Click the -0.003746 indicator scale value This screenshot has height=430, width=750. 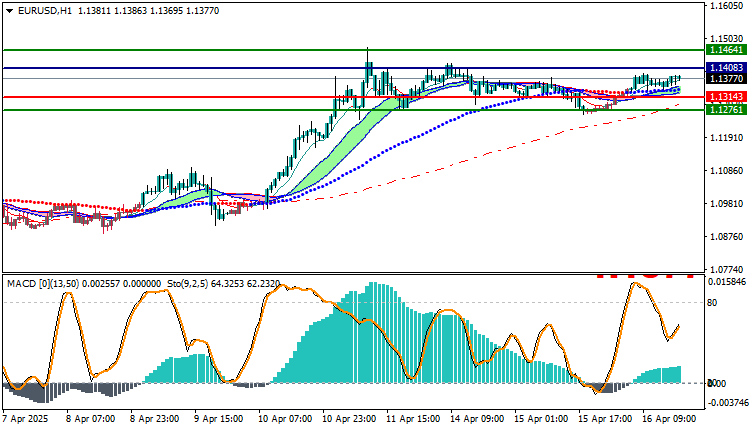(x=727, y=403)
